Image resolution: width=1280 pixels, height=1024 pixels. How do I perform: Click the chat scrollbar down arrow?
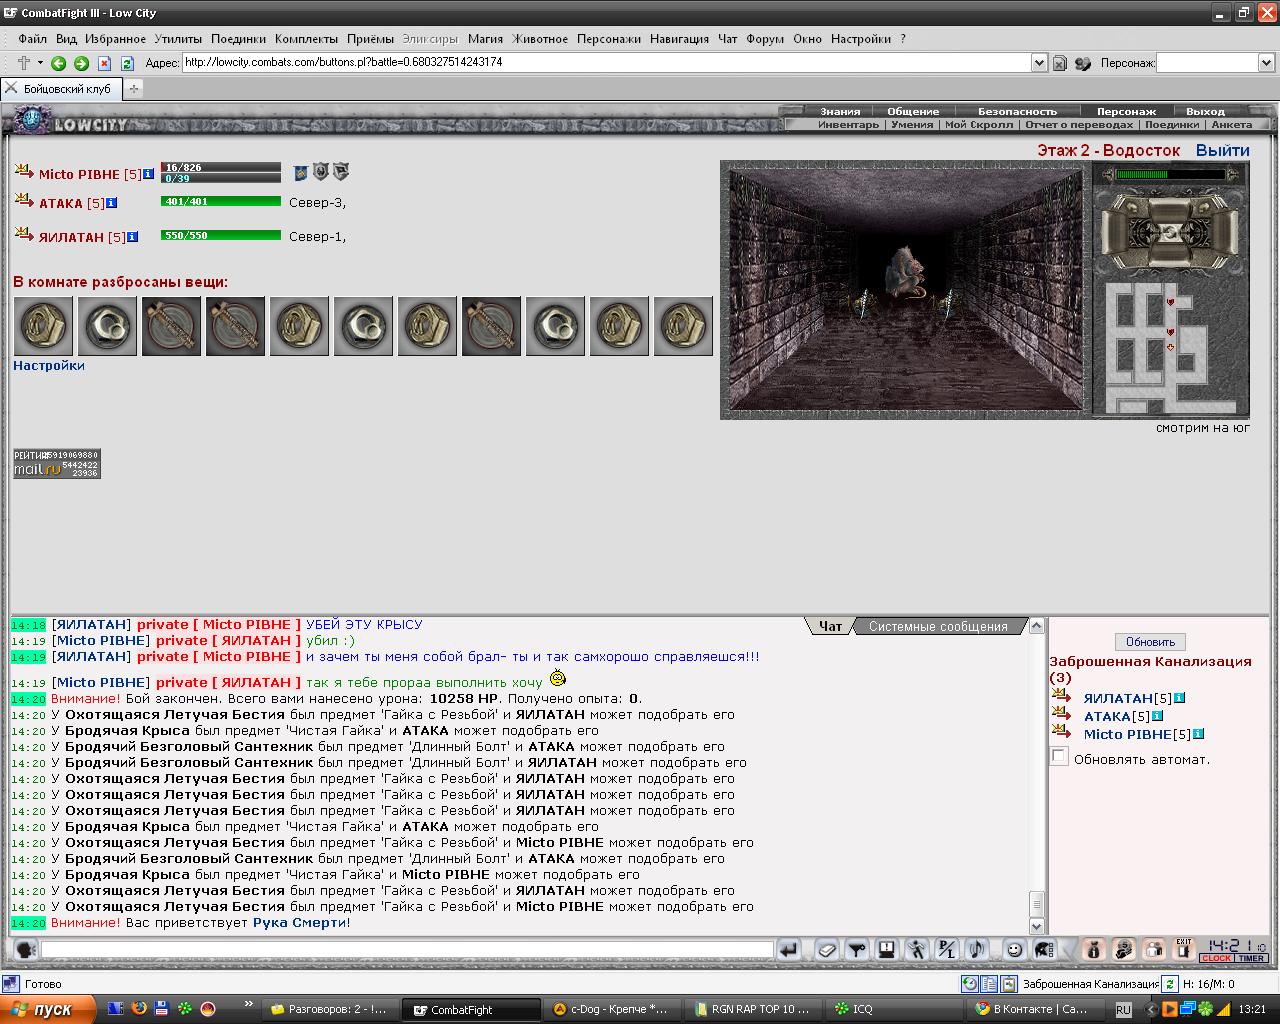pyautogui.click(x=1037, y=926)
